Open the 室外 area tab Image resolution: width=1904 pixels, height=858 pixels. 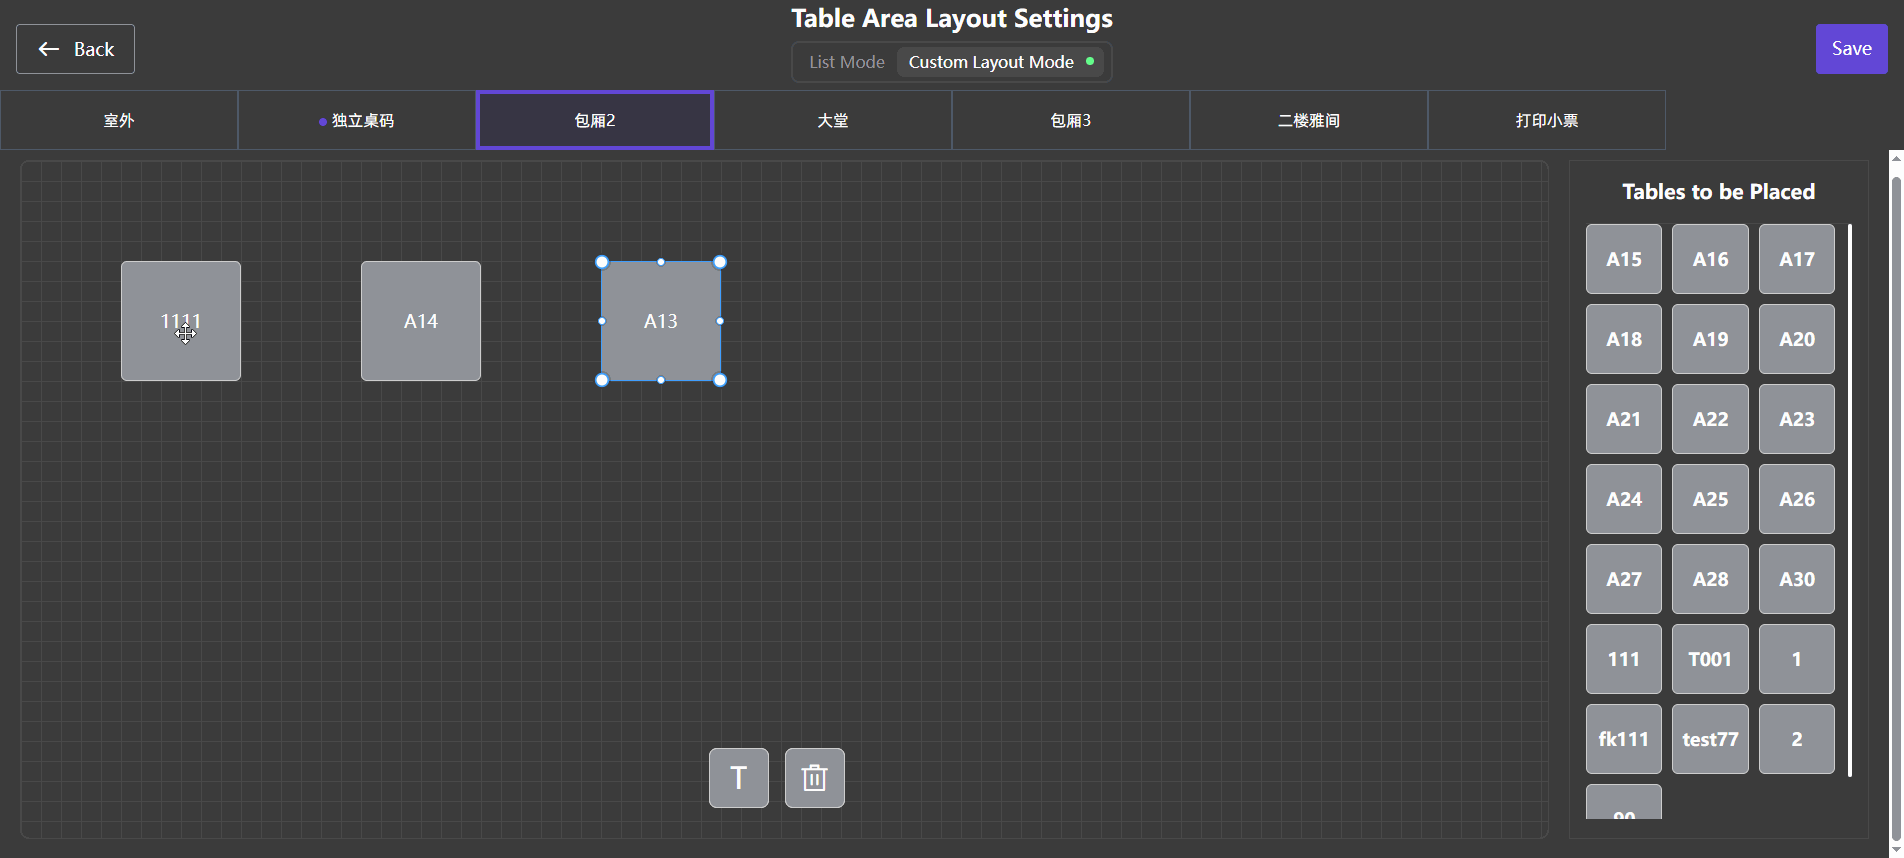click(x=119, y=120)
